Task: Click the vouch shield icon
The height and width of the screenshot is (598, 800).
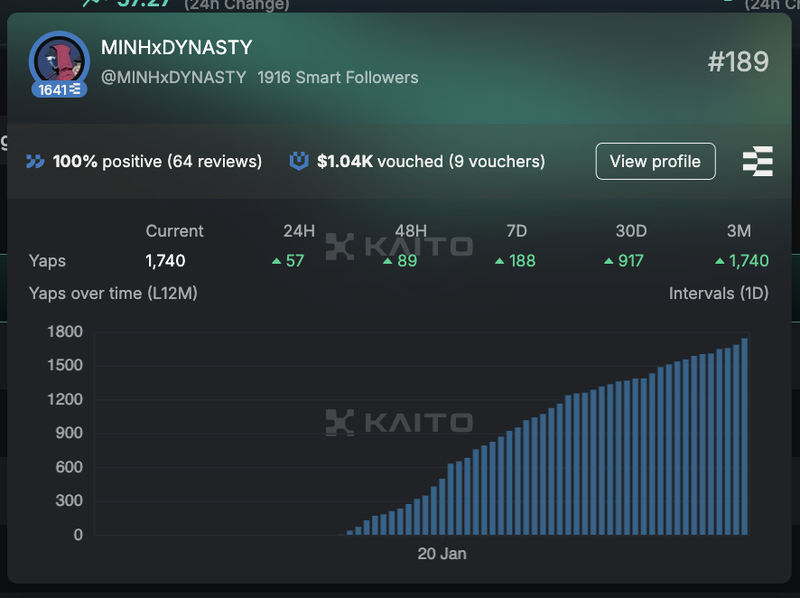Action: (298, 161)
